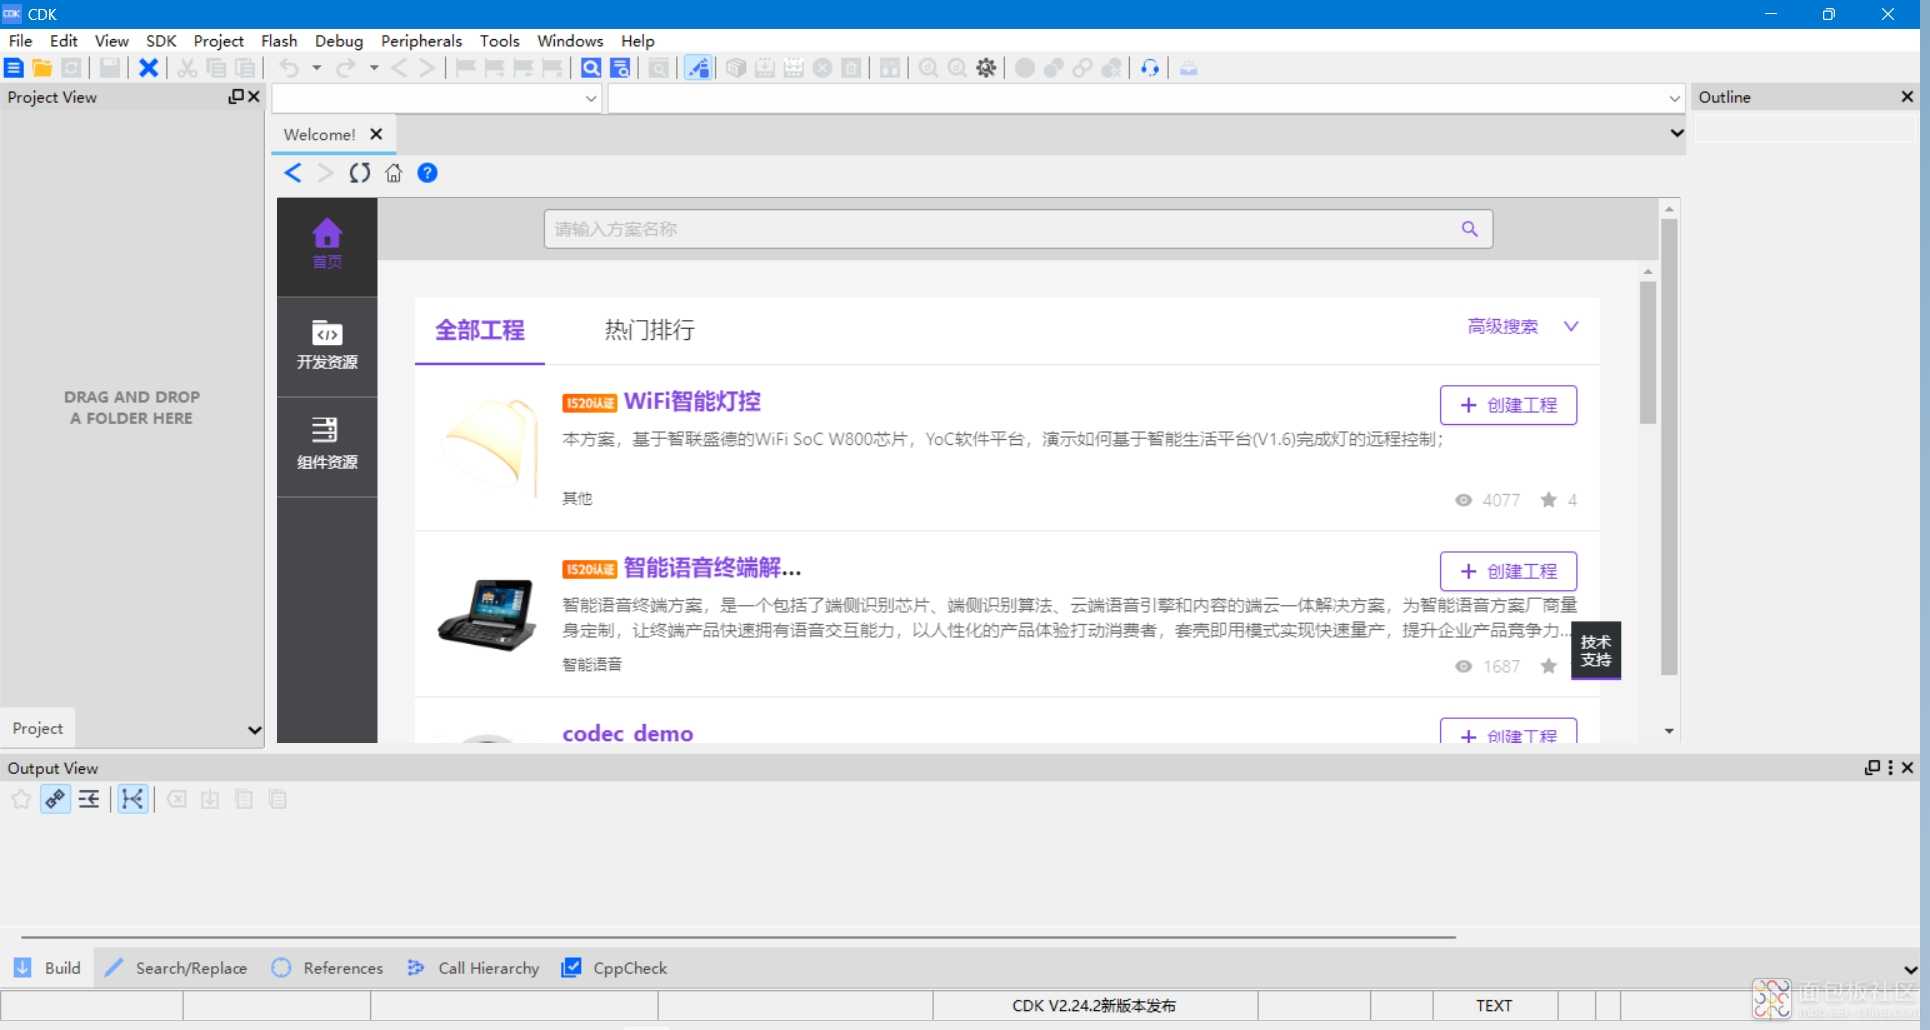Image resolution: width=1930 pixels, height=1030 pixels.
Task: Click the search magnifier in 方案 search box
Action: 1469,229
